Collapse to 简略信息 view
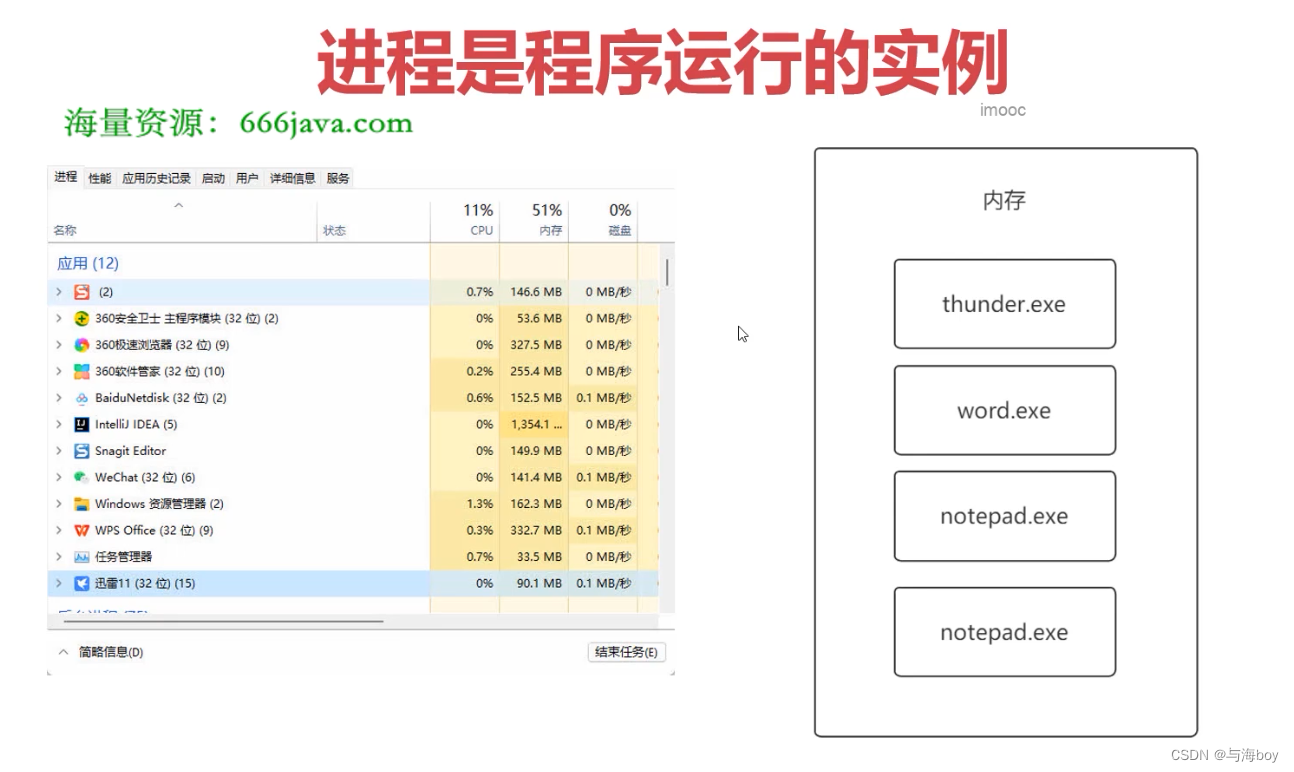1294x772 pixels. coord(100,652)
